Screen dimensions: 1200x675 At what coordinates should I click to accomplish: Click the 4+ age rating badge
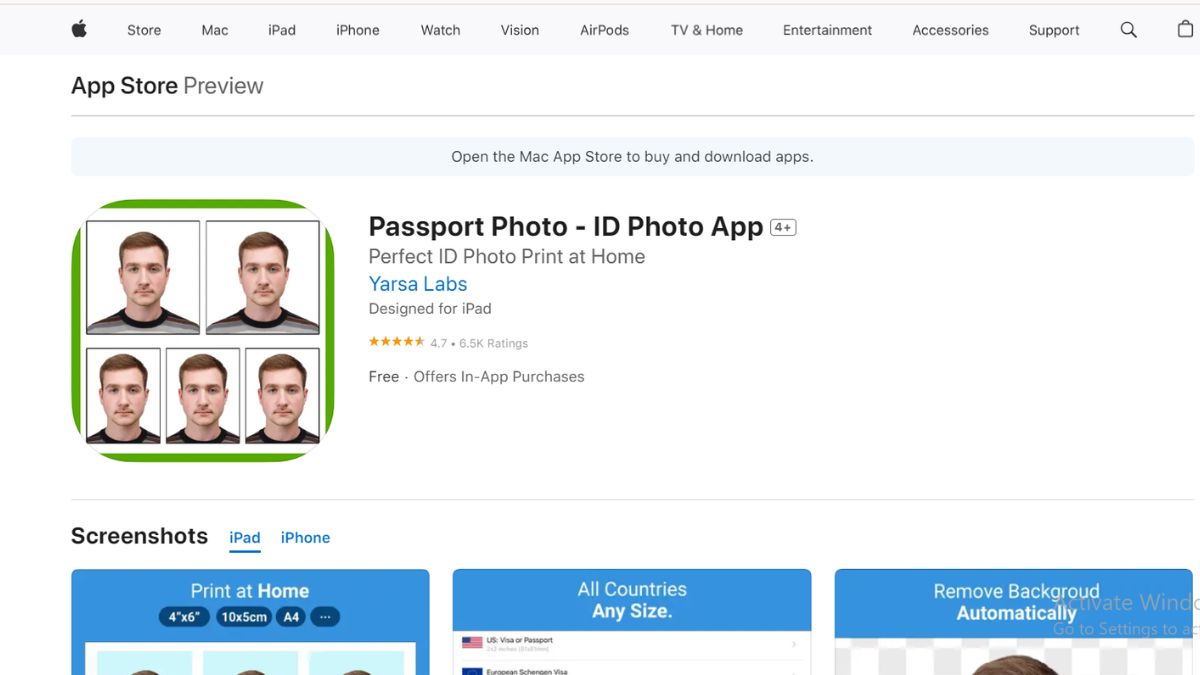click(781, 226)
